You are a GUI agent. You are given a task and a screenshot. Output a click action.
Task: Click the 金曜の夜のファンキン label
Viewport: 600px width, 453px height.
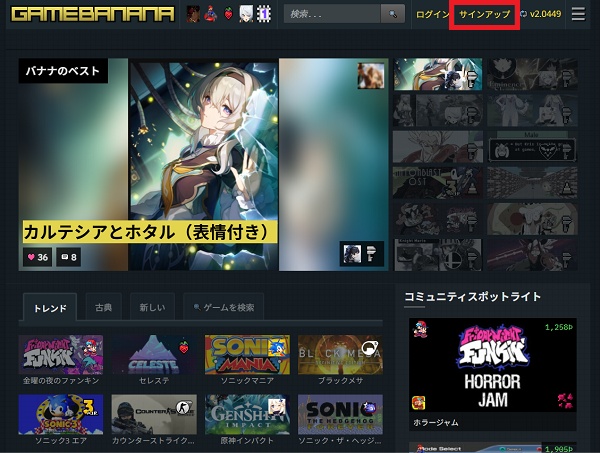[61, 381]
